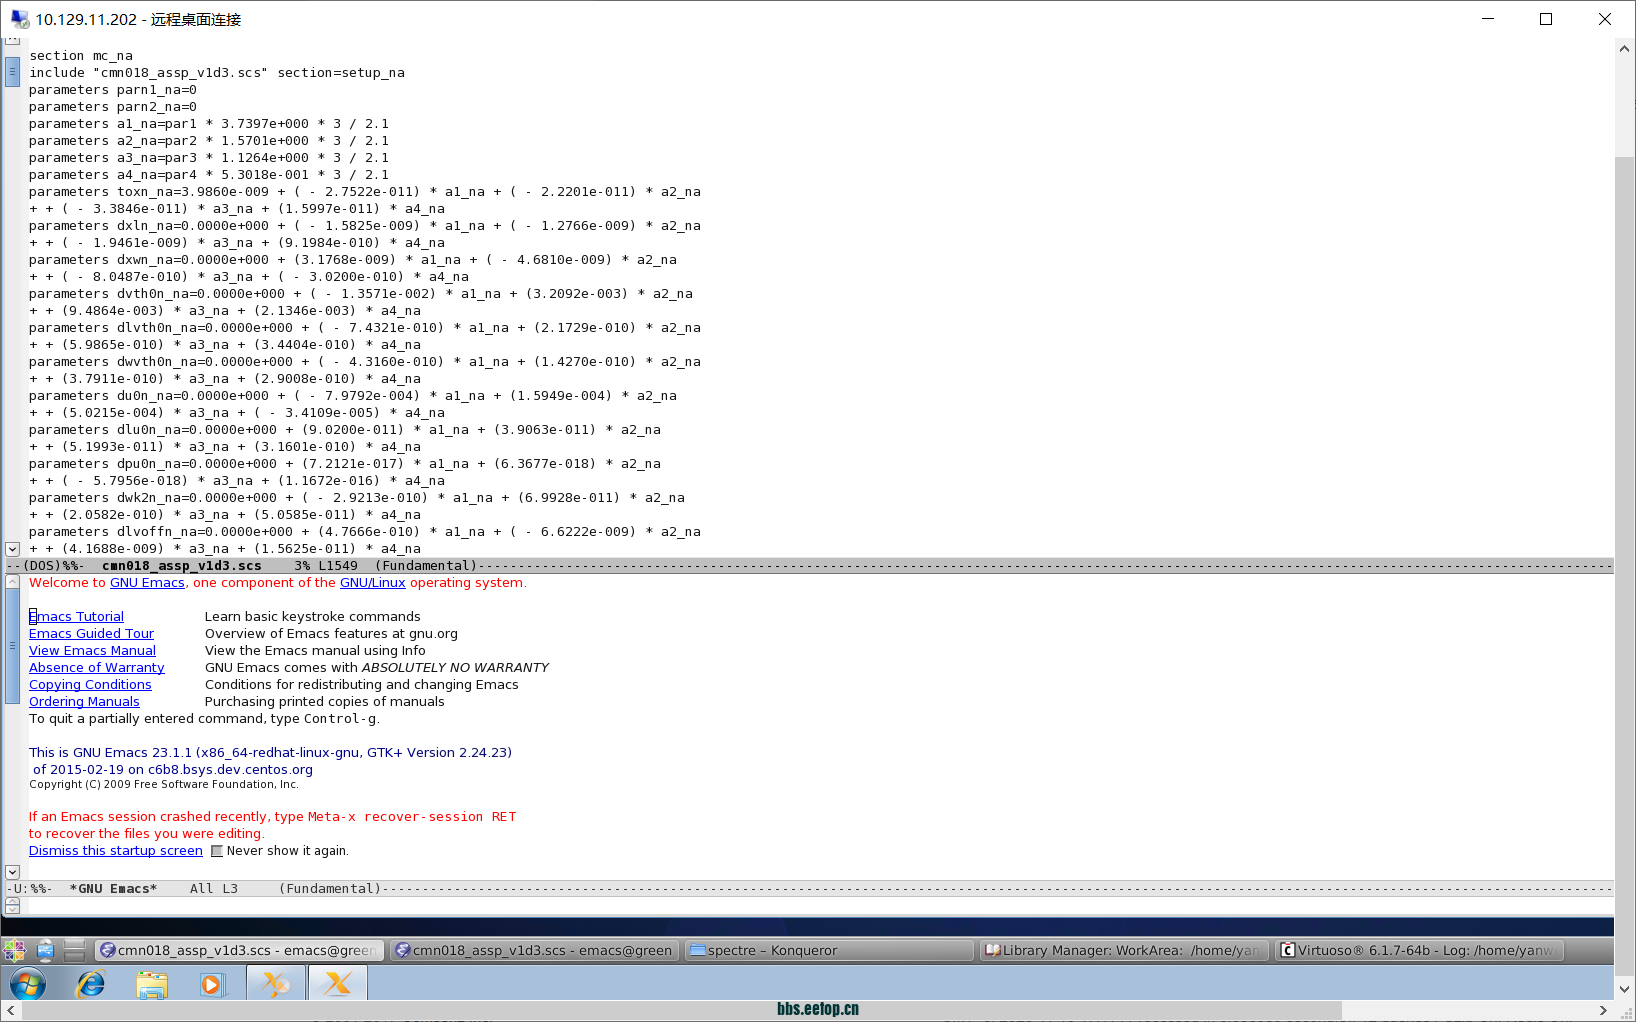Open the Copying Conditions link
Image resolution: width=1636 pixels, height=1022 pixels.
(x=90, y=685)
